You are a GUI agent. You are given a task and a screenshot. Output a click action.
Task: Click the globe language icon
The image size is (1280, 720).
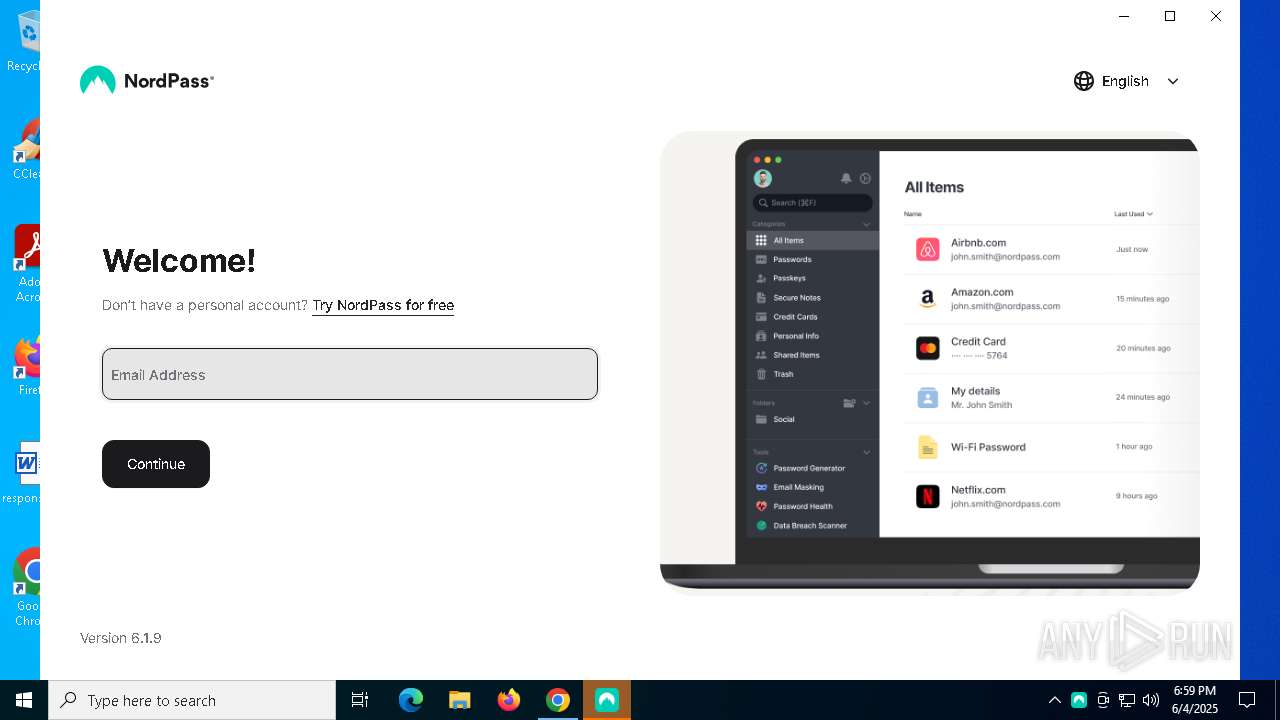[1084, 81]
